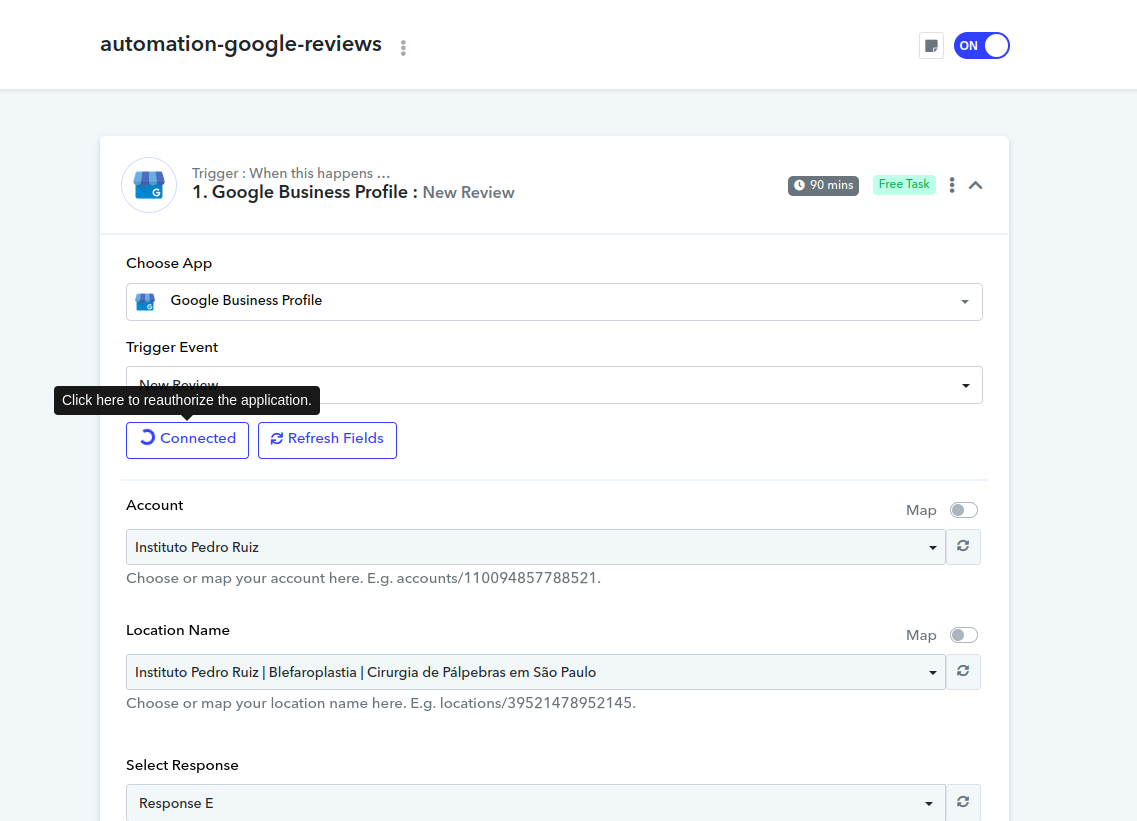1137x821 pixels.
Task: Click the 90 mins polling badge
Action: tap(823, 185)
